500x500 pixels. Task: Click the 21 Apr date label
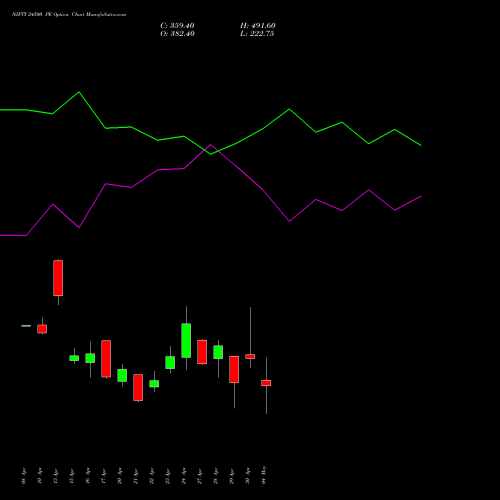(136, 476)
